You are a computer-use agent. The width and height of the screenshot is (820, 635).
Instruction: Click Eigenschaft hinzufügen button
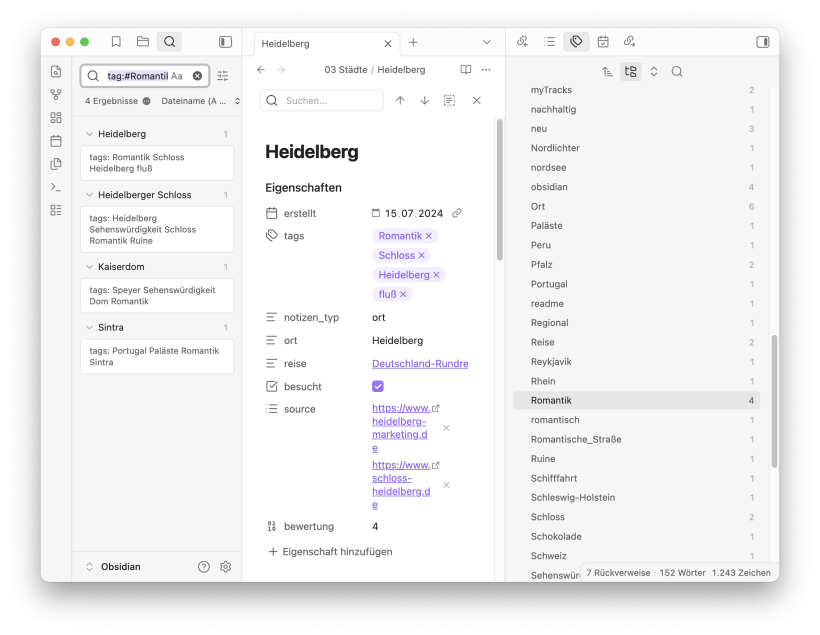330,552
